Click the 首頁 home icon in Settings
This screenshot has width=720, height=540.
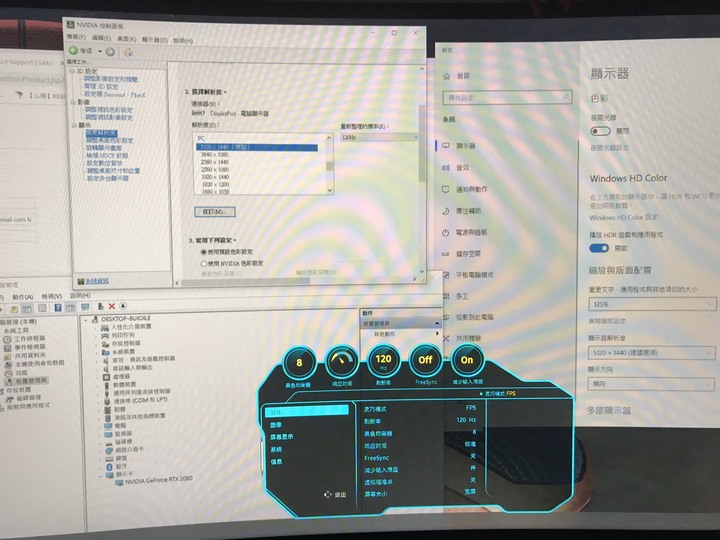(446, 76)
